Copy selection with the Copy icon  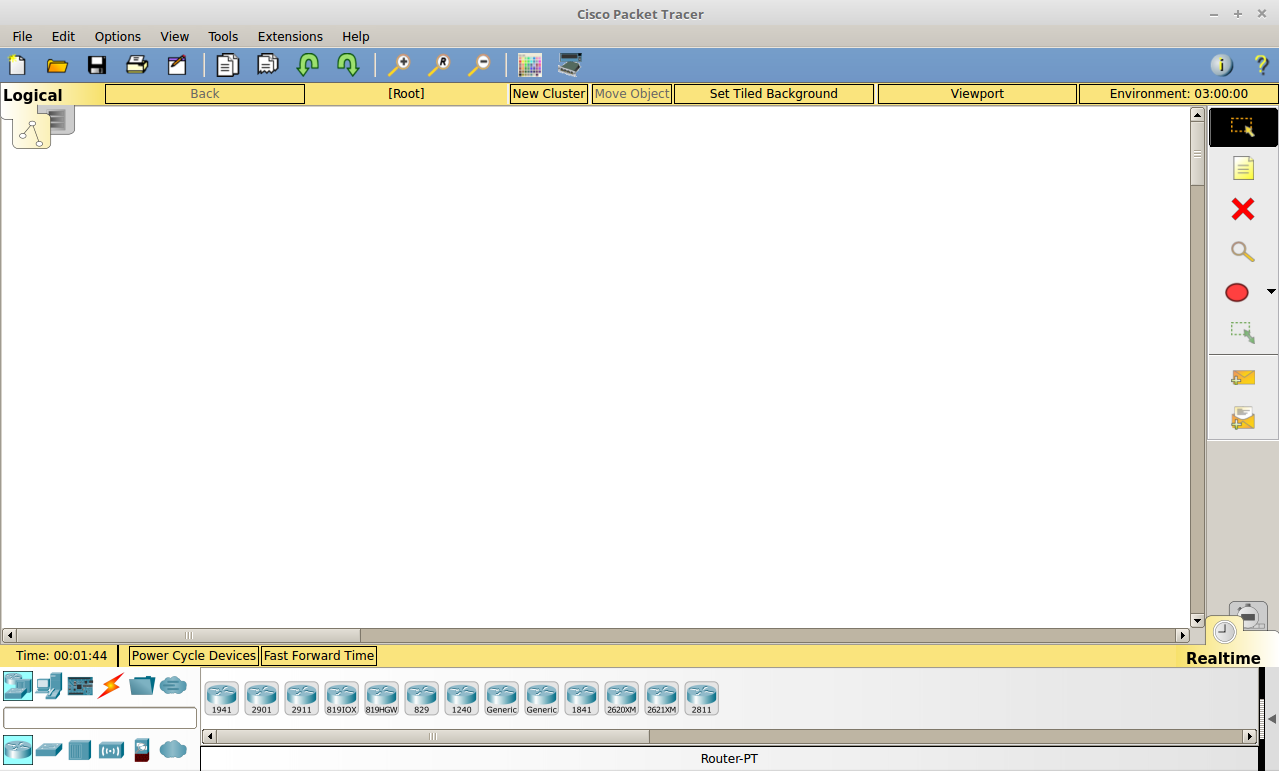(x=228, y=66)
